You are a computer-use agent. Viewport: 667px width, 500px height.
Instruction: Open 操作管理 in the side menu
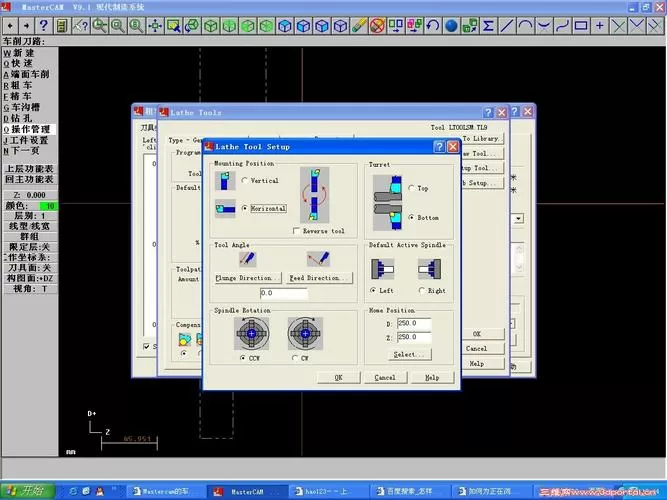[29, 129]
